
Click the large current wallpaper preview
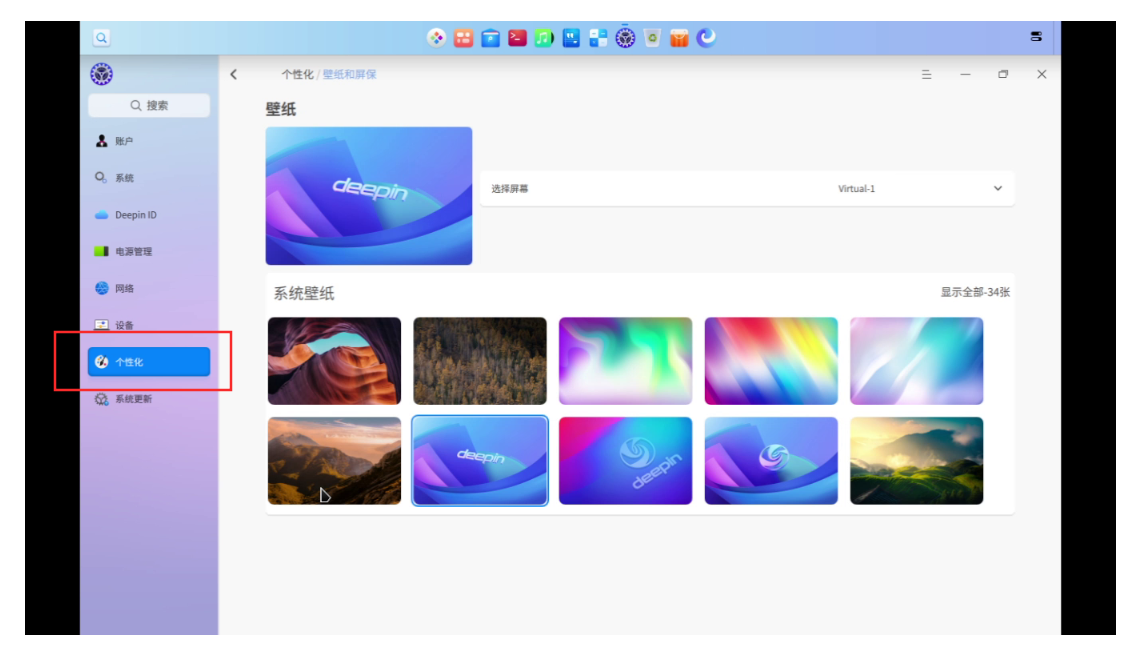(x=369, y=196)
